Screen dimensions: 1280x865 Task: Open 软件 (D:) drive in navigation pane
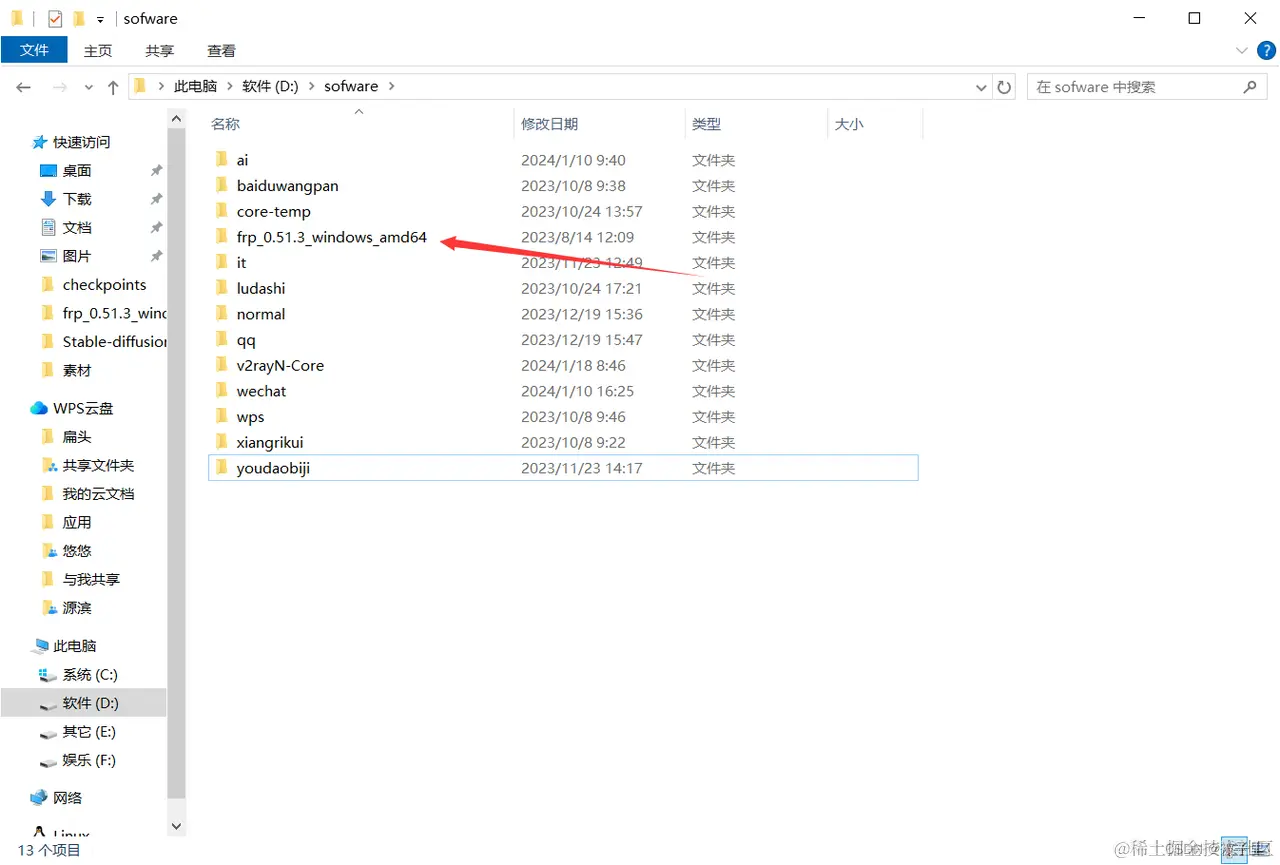(x=90, y=703)
